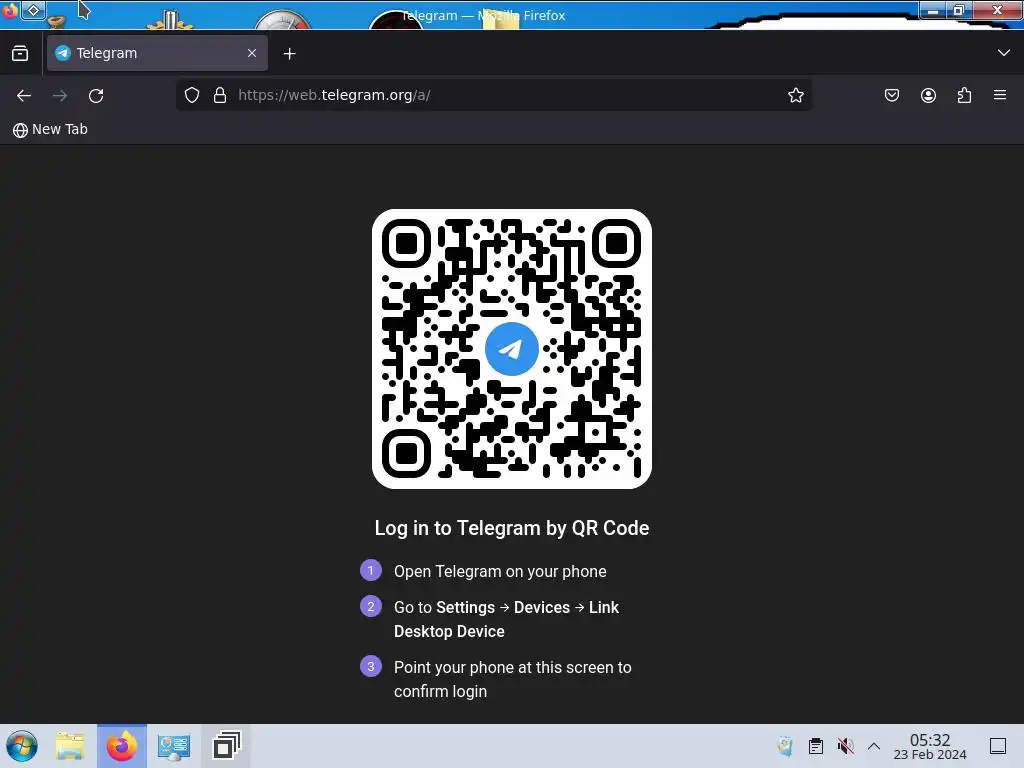Image resolution: width=1024 pixels, height=768 pixels.
Task: Click the system tray notepad icon
Action: [x=785, y=746]
